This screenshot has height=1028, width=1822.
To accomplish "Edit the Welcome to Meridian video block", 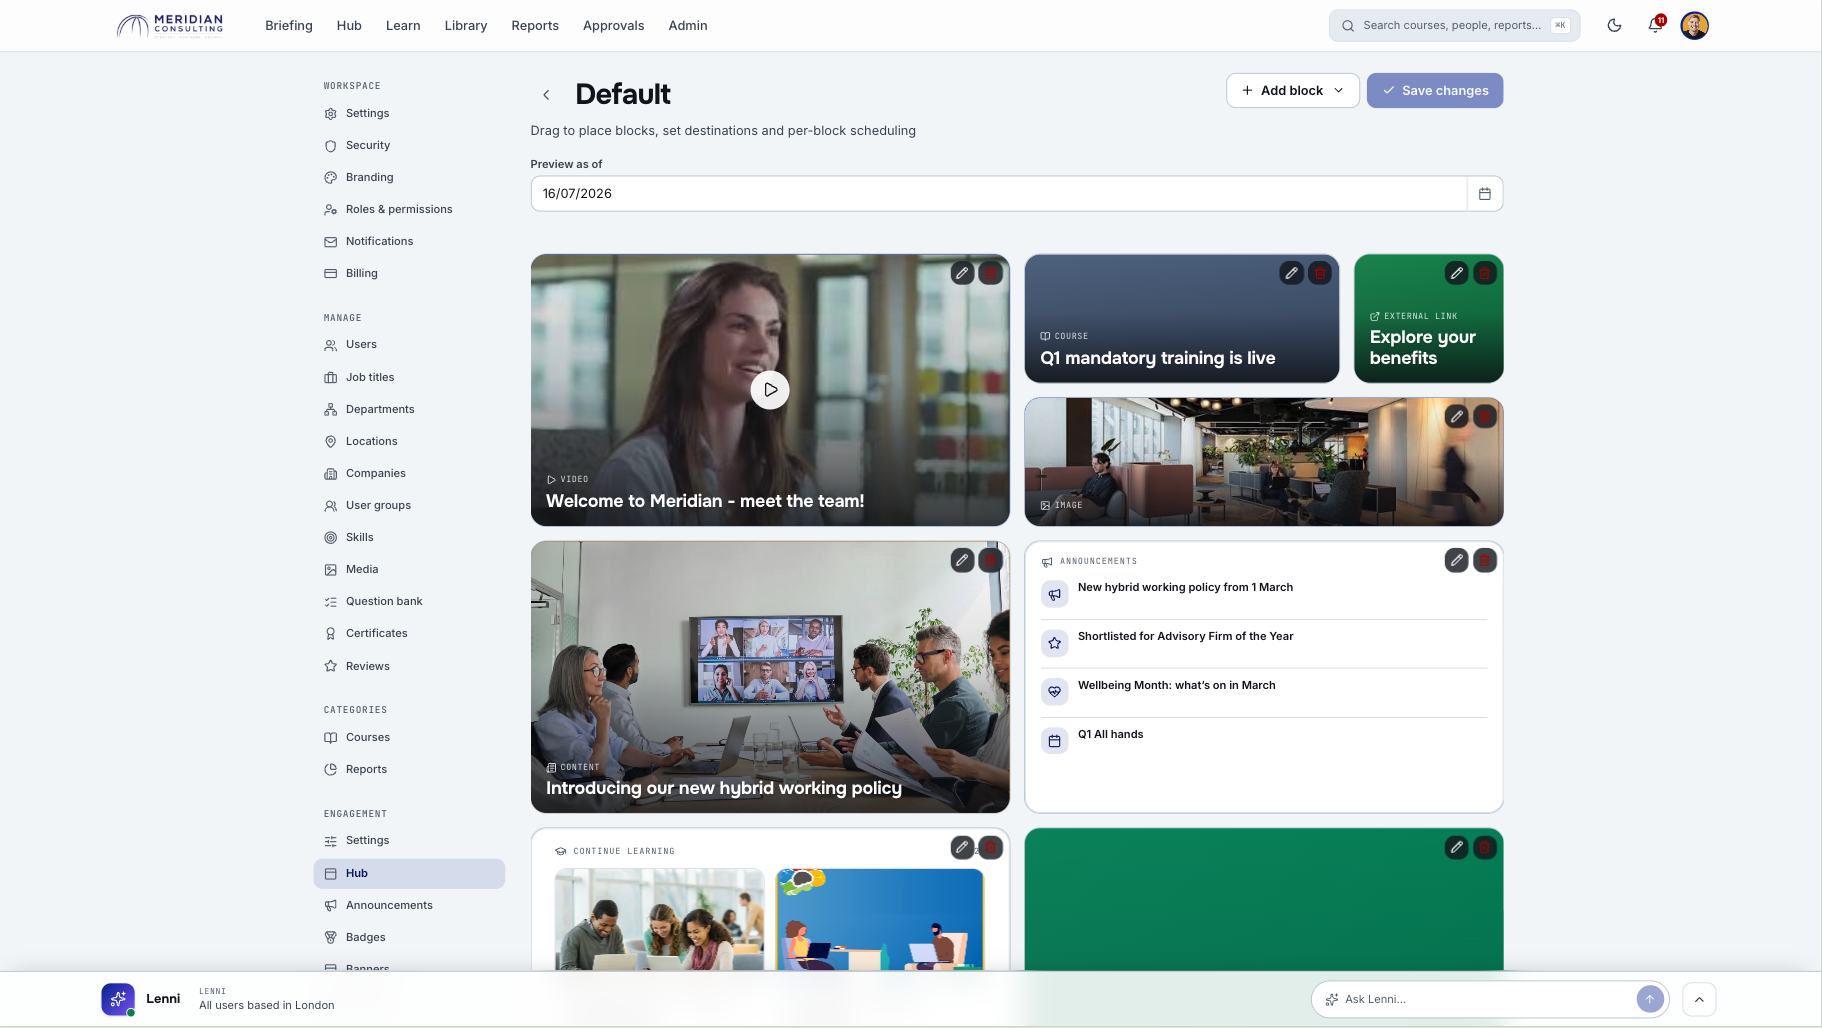I will 962,273.
